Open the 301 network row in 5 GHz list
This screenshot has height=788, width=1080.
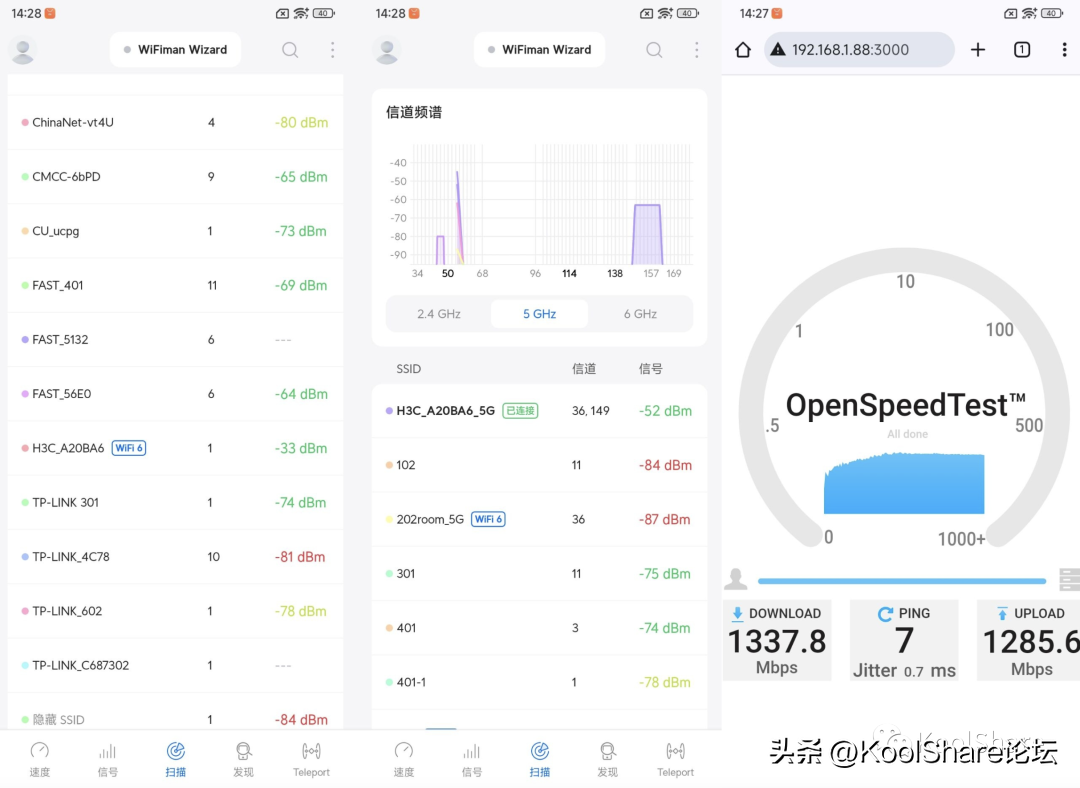tap(539, 574)
